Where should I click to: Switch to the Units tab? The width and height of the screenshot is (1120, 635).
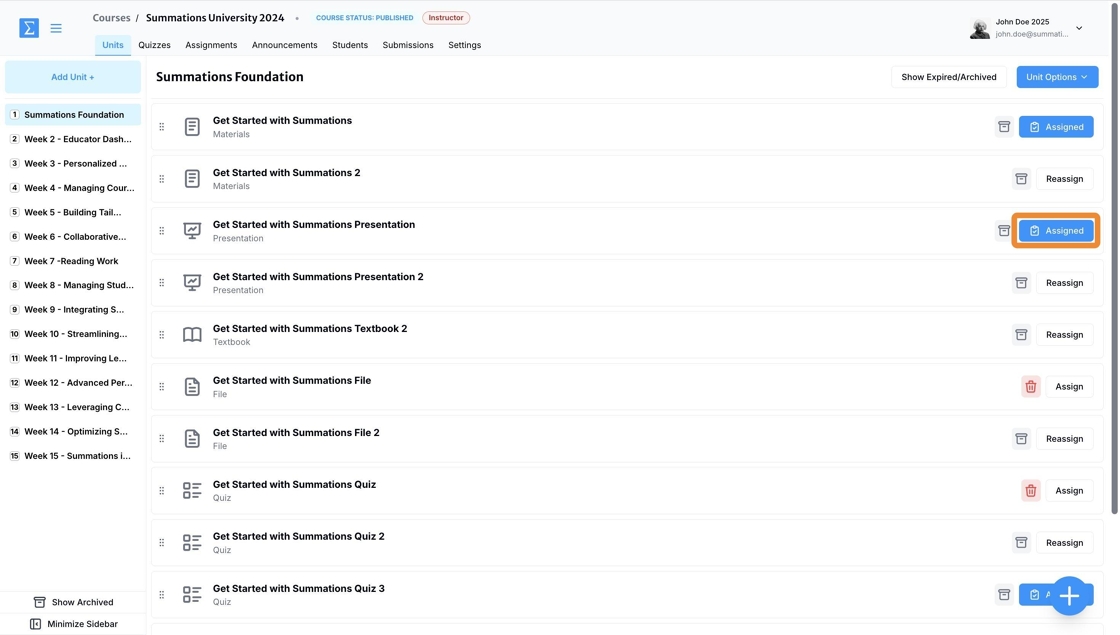click(x=113, y=45)
